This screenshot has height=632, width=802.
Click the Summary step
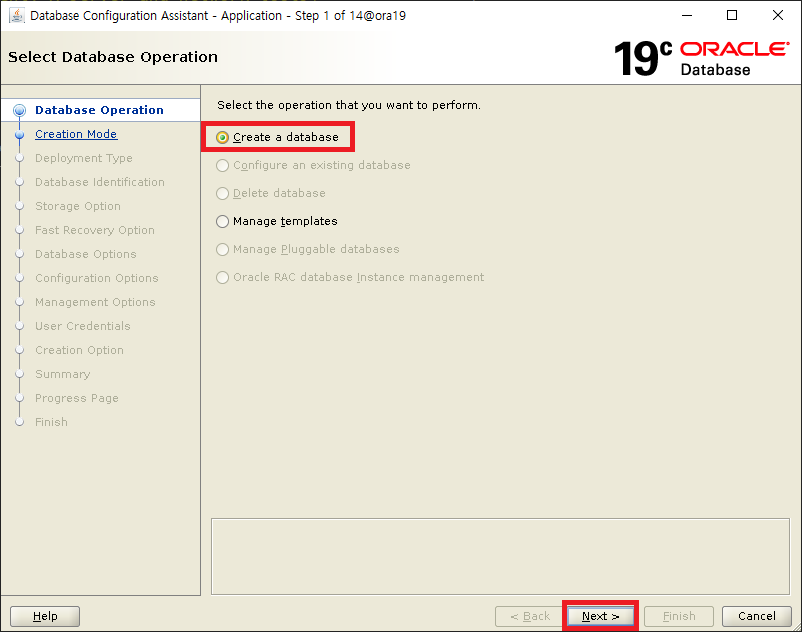62,374
